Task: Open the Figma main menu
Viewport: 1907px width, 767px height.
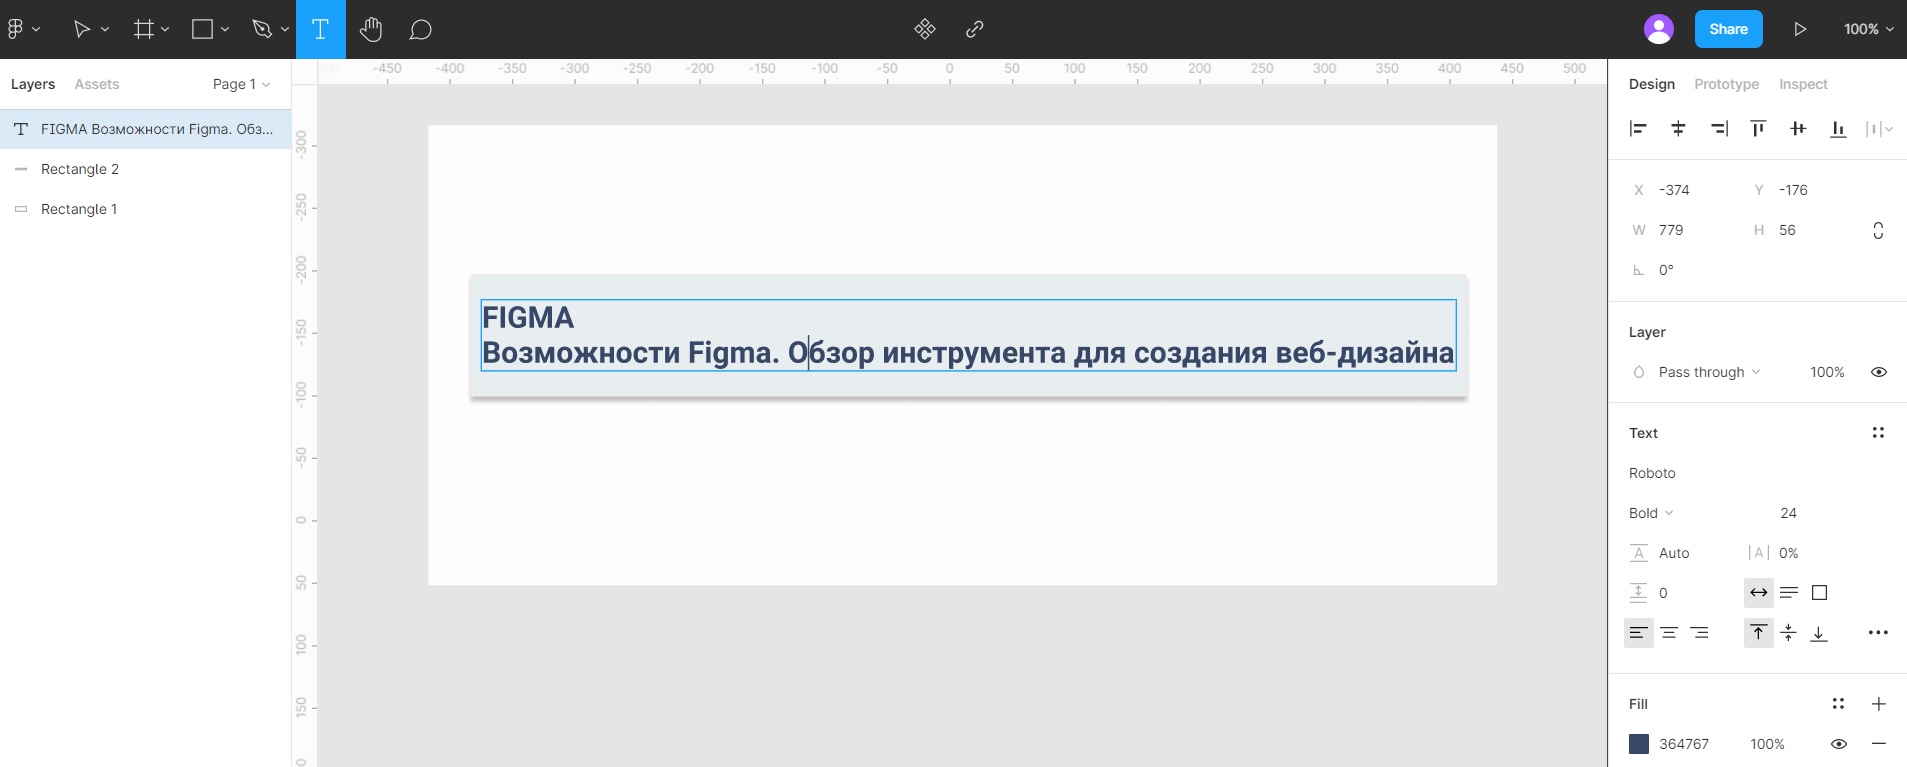Action: pyautogui.click(x=16, y=29)
